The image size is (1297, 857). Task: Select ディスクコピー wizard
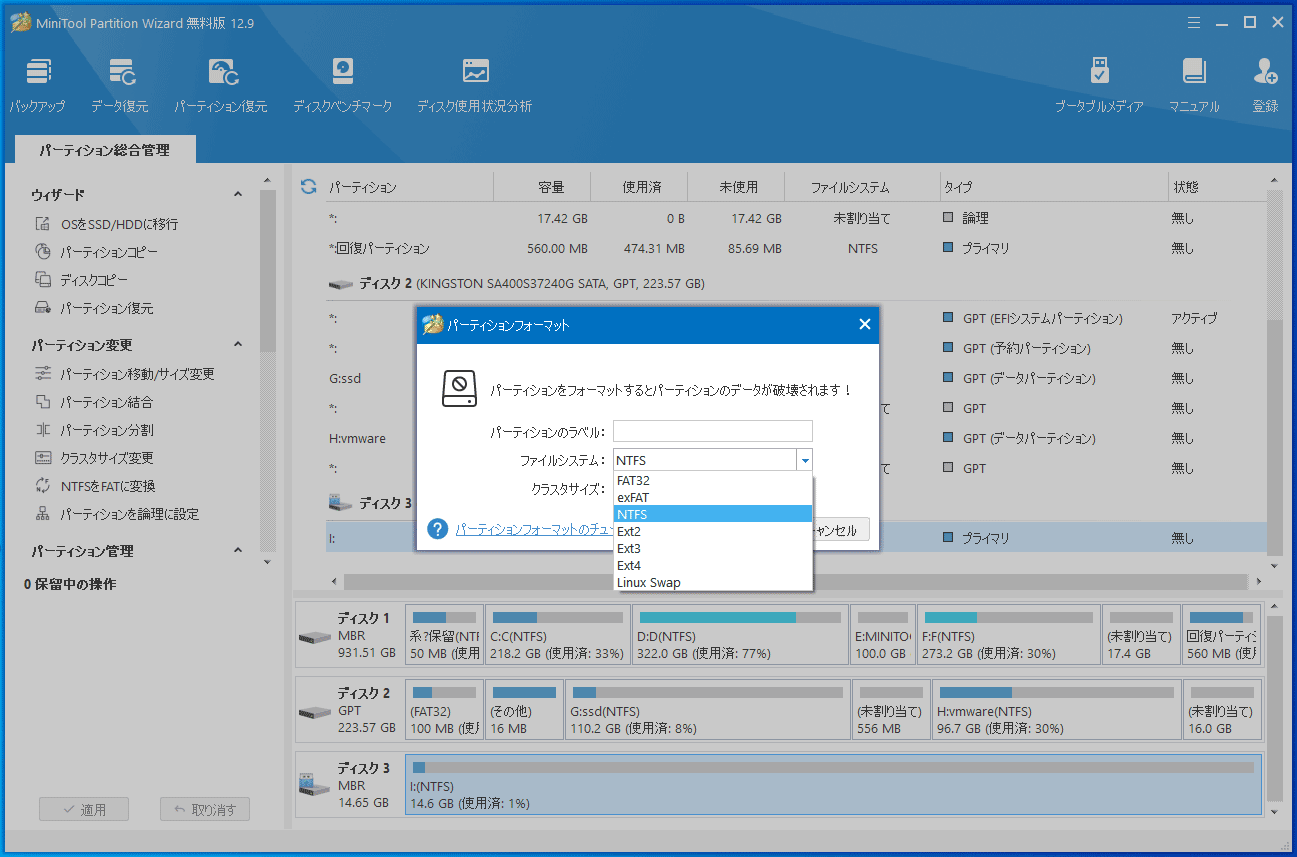point(81,280)
